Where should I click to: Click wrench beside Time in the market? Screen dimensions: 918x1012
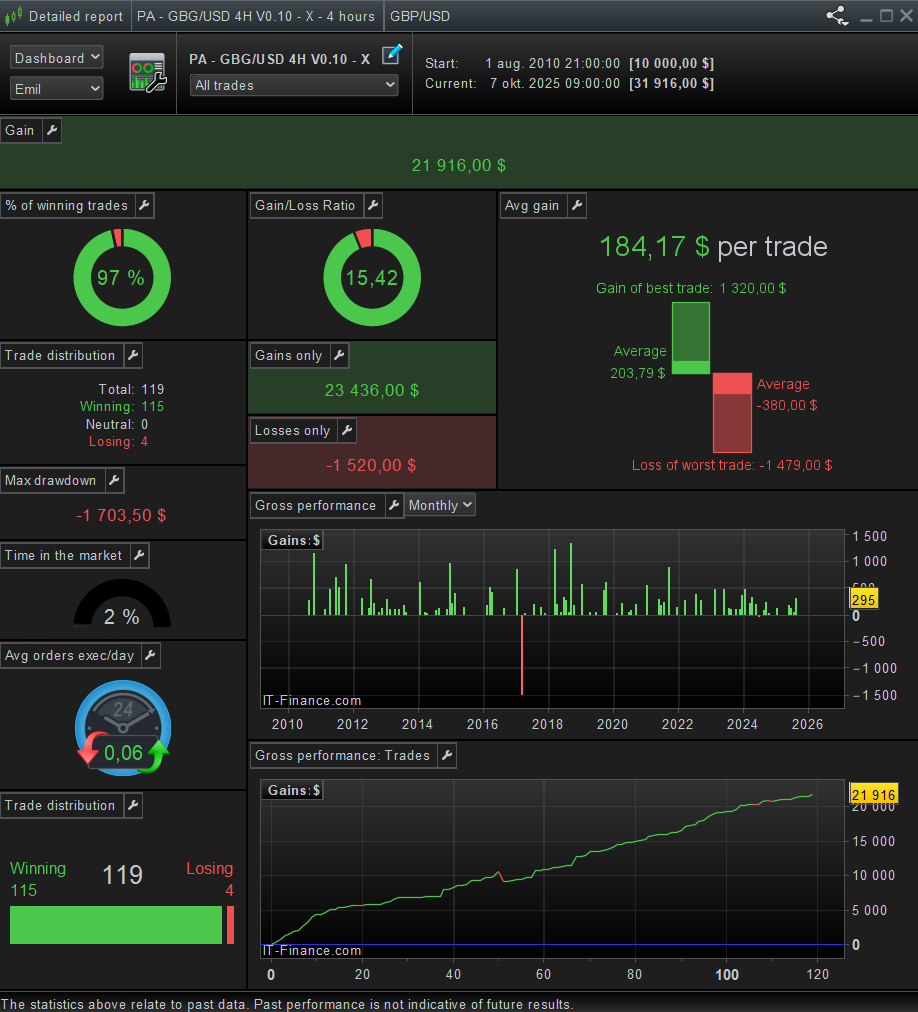[x=139, y=556]
